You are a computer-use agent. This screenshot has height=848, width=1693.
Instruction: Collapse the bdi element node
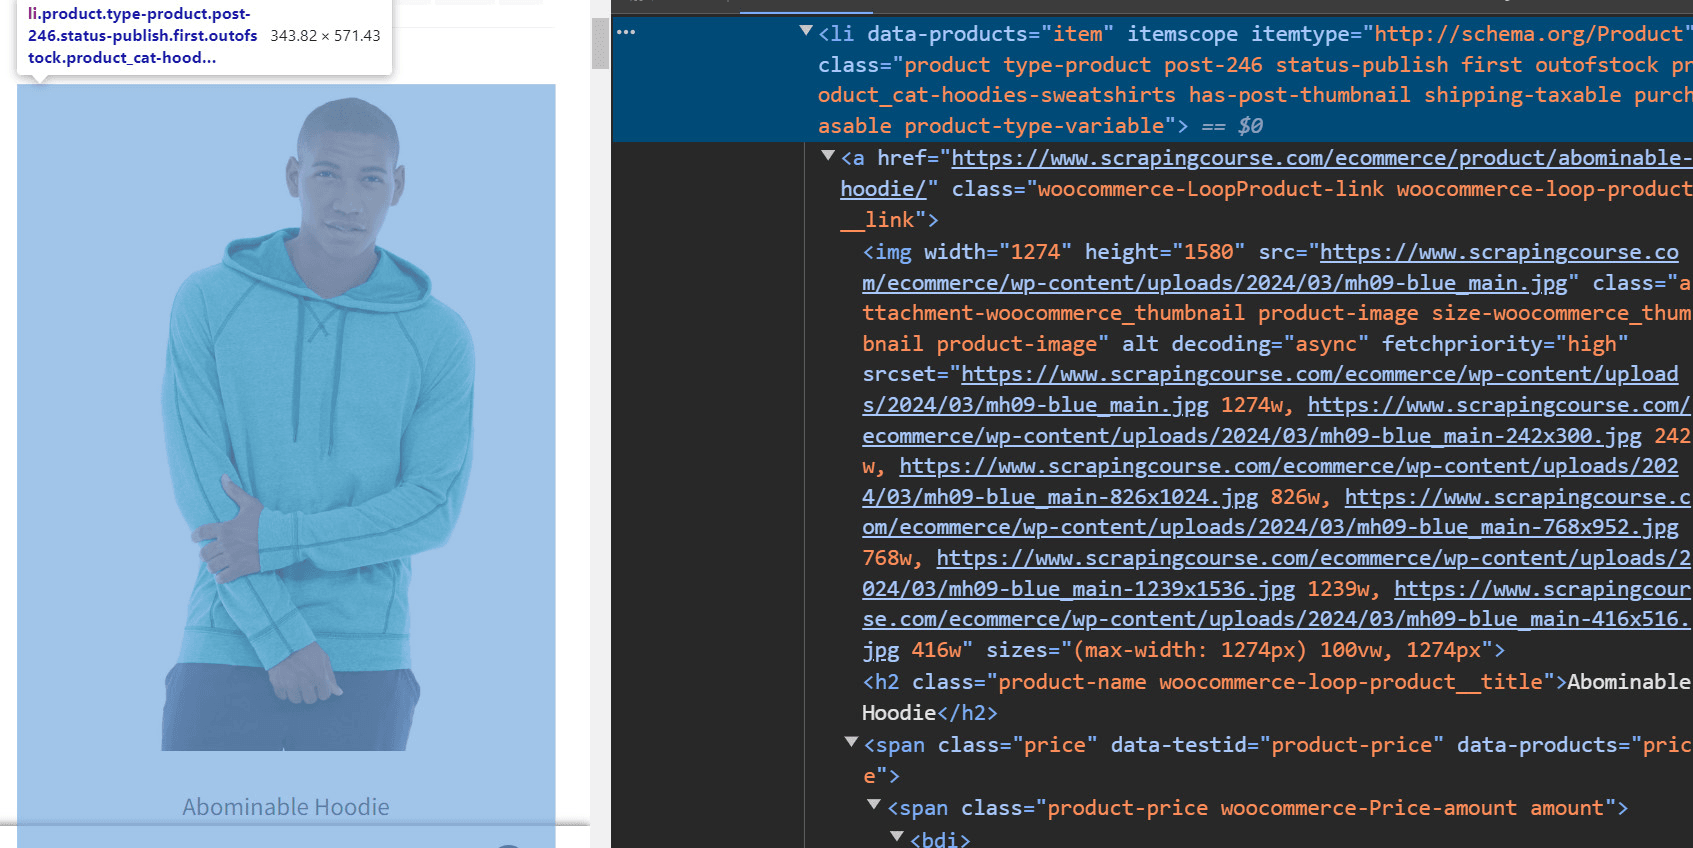tap(897, 836)
